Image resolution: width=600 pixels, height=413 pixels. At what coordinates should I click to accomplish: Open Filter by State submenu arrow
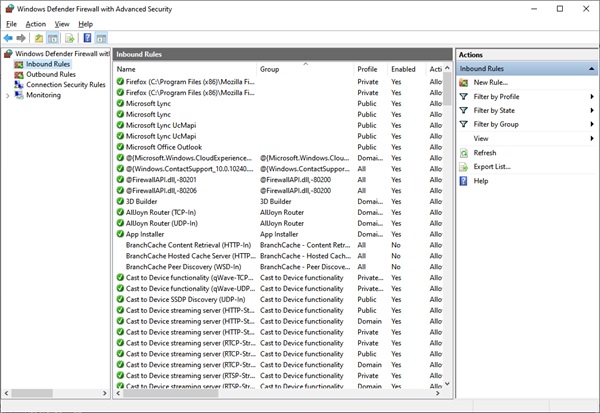pos(592,110)
